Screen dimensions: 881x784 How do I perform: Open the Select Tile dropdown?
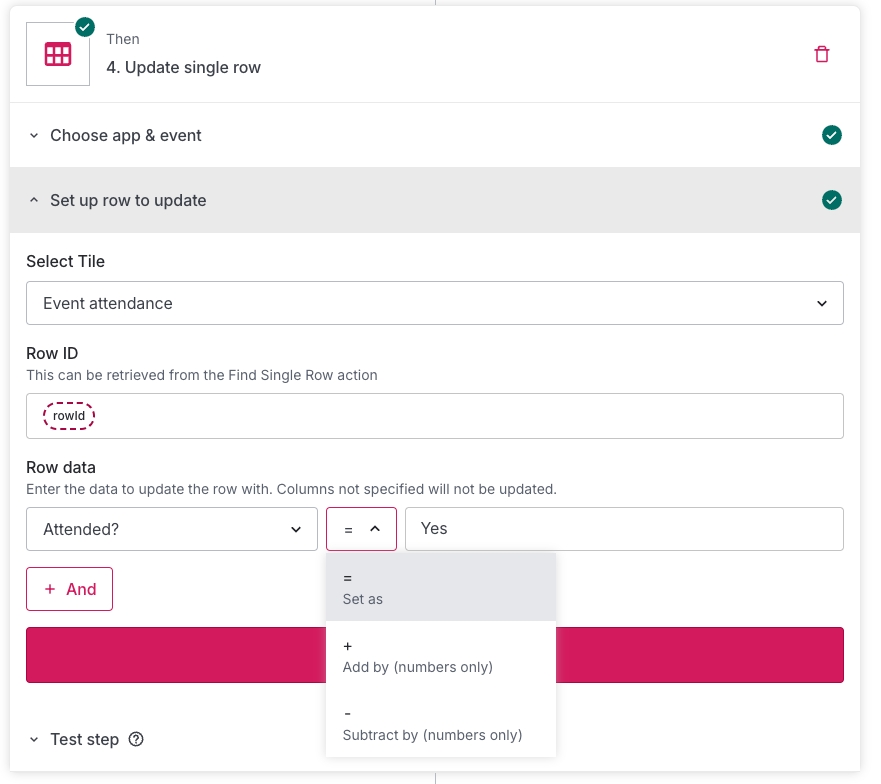click(434, 303)
